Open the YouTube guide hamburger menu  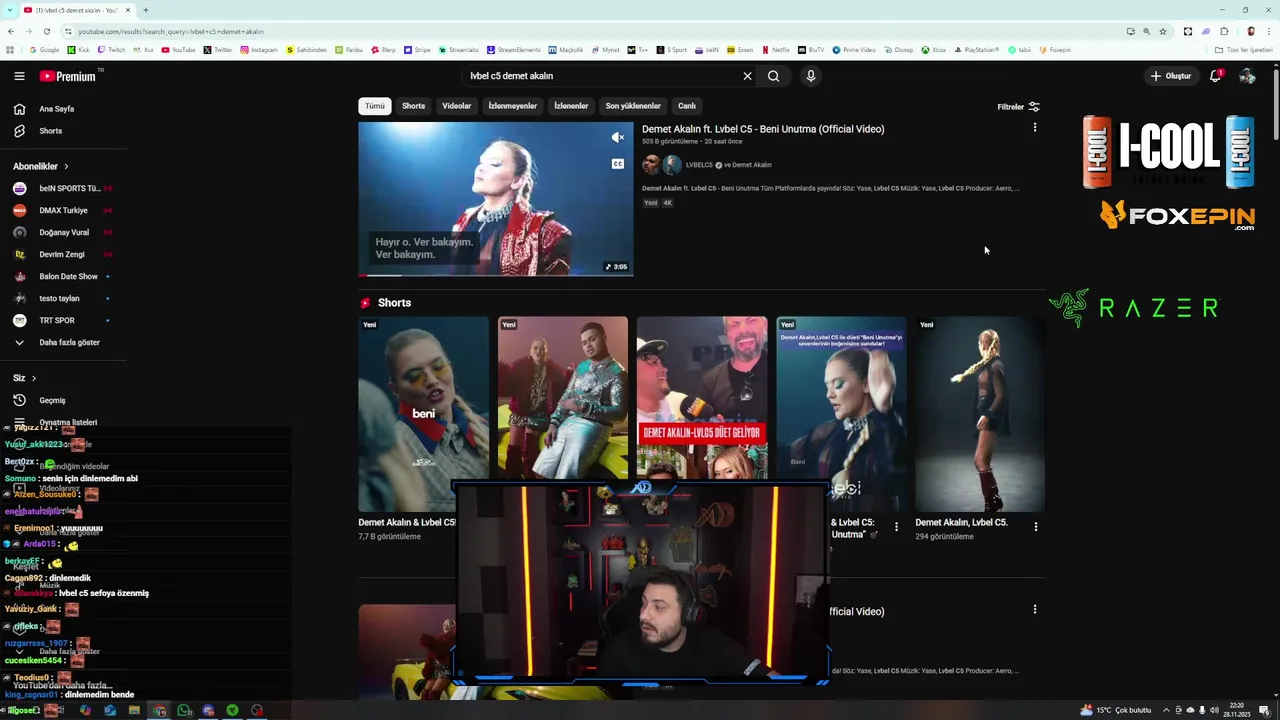click(x=19, y=76)
